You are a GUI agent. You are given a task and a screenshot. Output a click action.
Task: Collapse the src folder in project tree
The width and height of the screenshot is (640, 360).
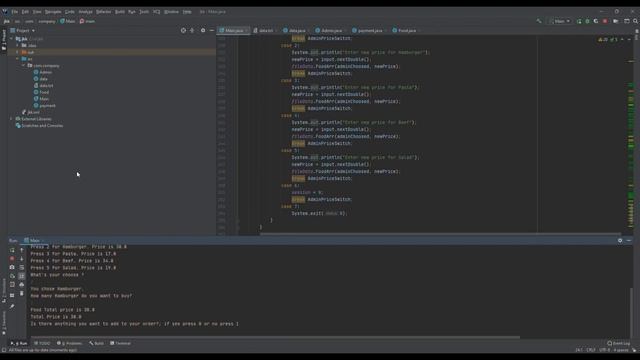[18, 59]
